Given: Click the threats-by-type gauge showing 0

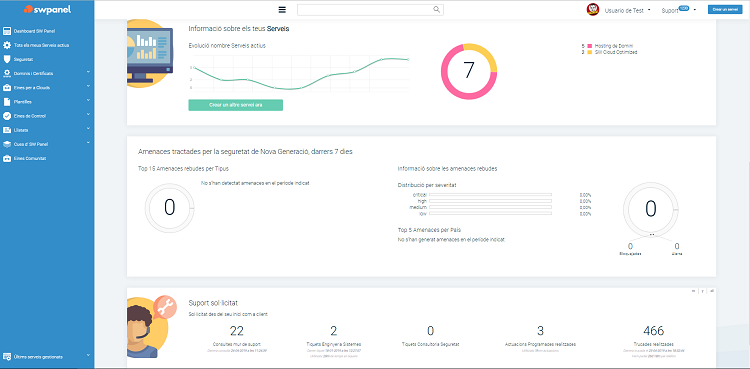Looking at the screenshot, I should coord(169,208).
